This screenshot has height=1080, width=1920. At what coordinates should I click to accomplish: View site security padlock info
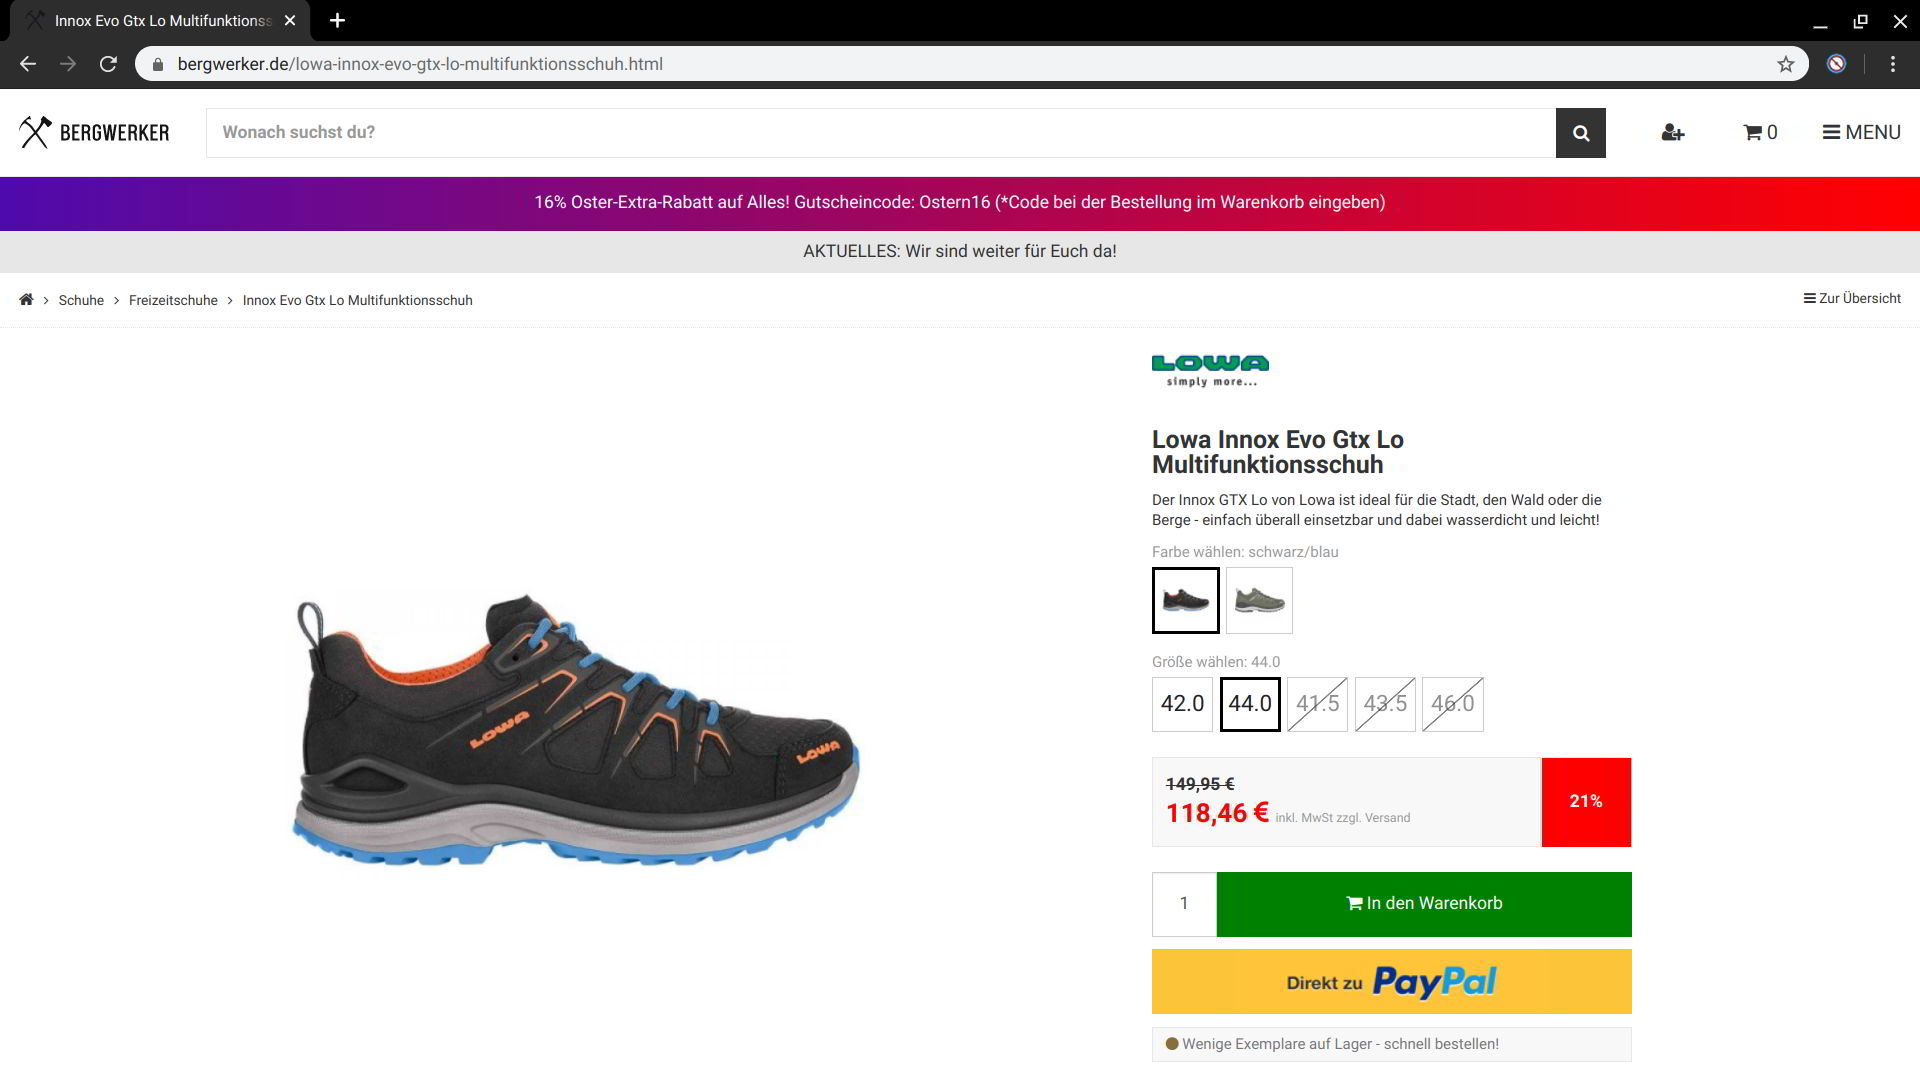click(157, 64)
